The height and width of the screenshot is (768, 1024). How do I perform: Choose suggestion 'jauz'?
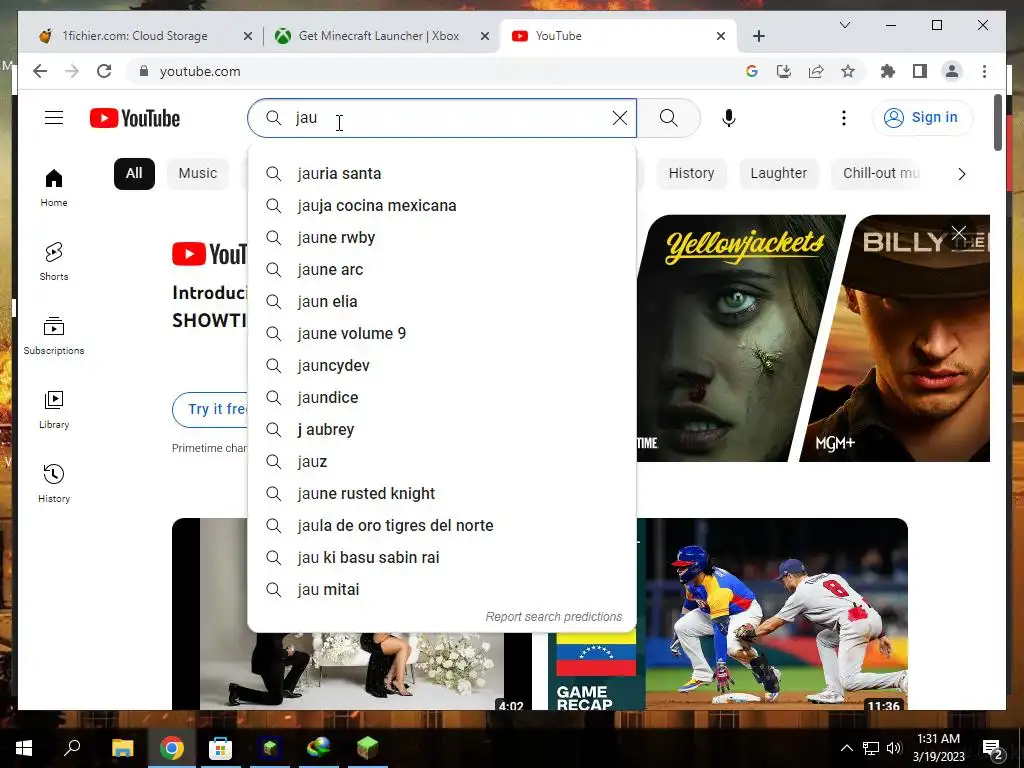(441, 462)
